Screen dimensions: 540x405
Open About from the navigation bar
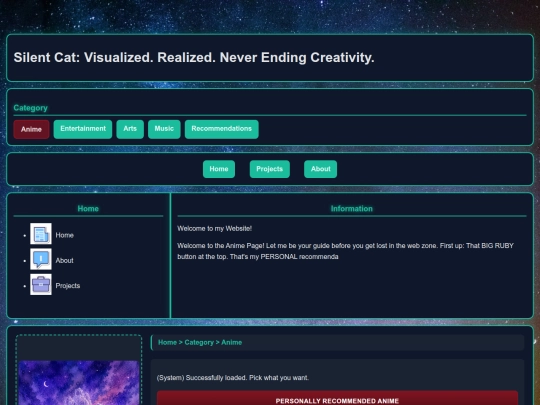click(x=320, y=169)
